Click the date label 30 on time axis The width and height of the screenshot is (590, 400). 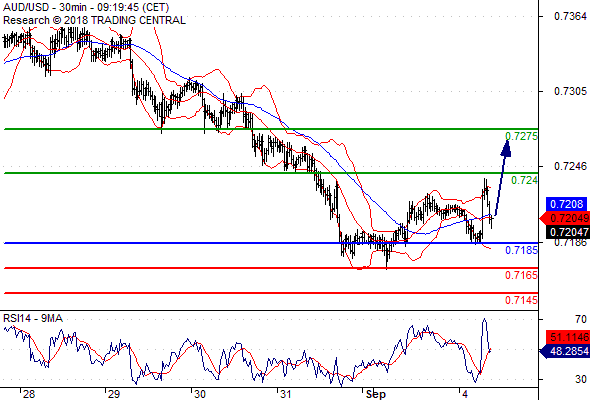coord(200,394)
